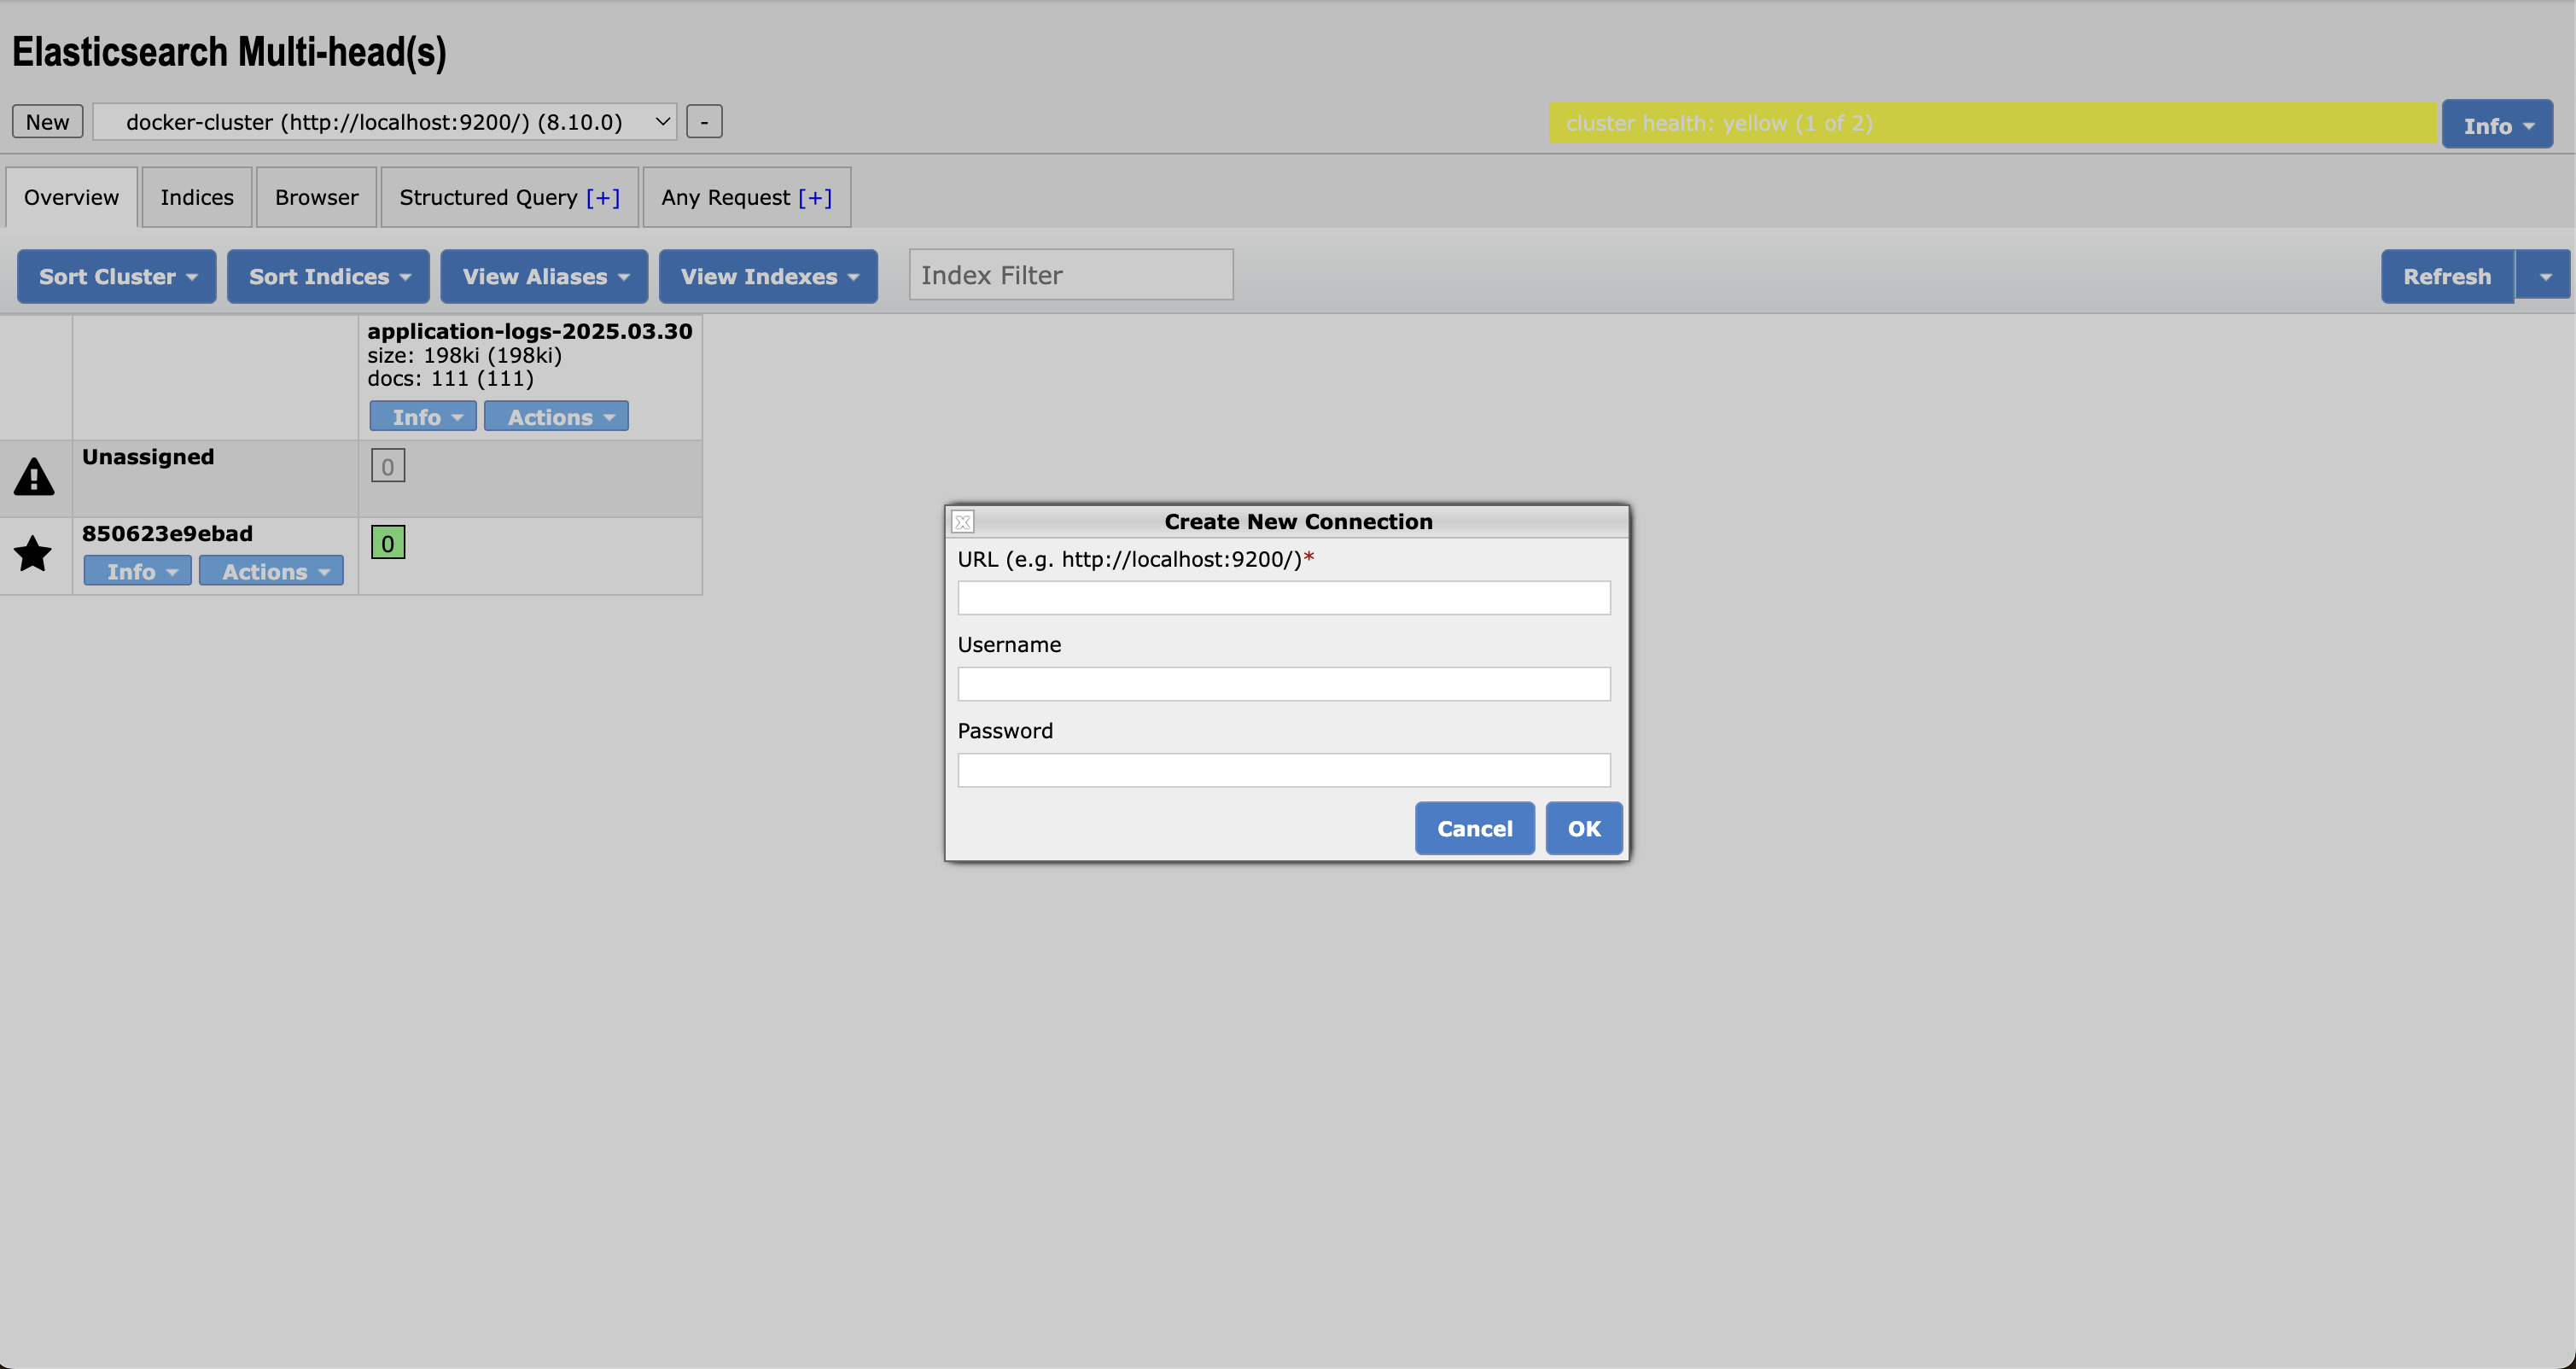
Task: Click application-logs-2025.03.30 index name
Action: tap(530, 331)
